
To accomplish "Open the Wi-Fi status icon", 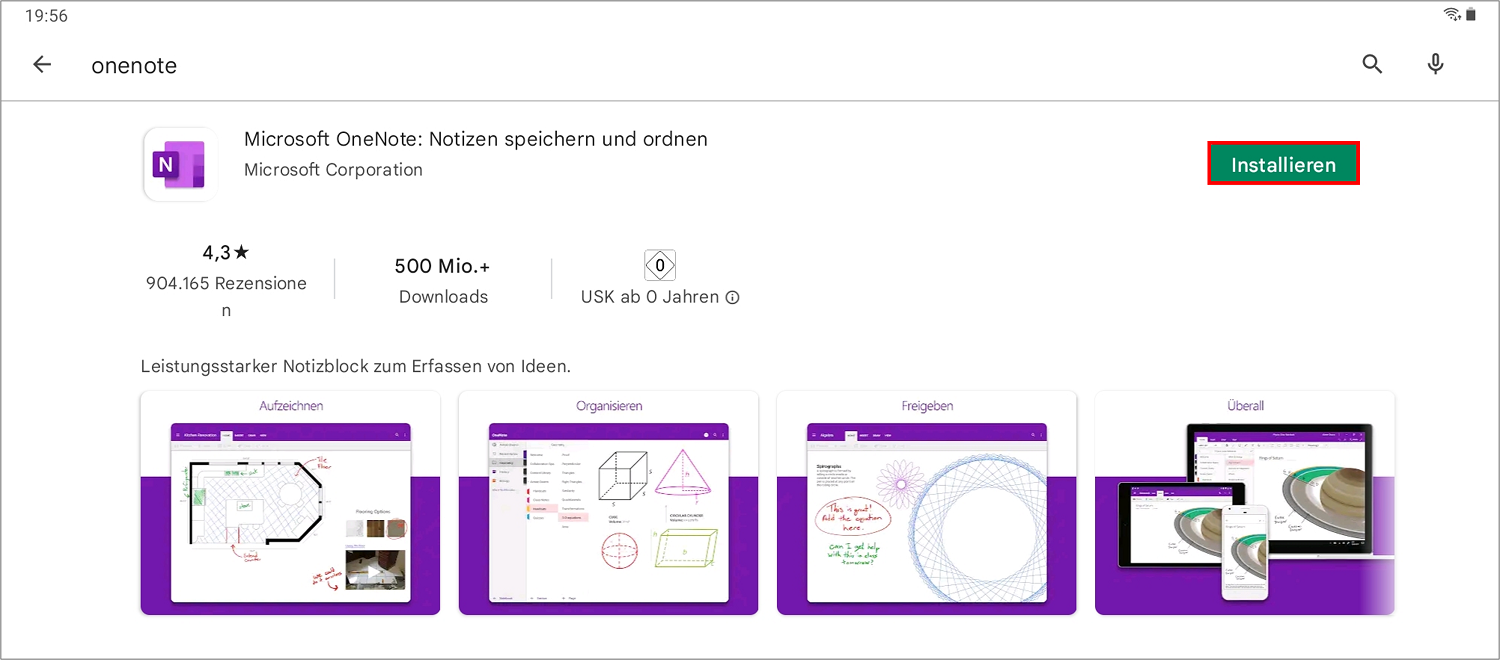I will [x=1452, y=14].
